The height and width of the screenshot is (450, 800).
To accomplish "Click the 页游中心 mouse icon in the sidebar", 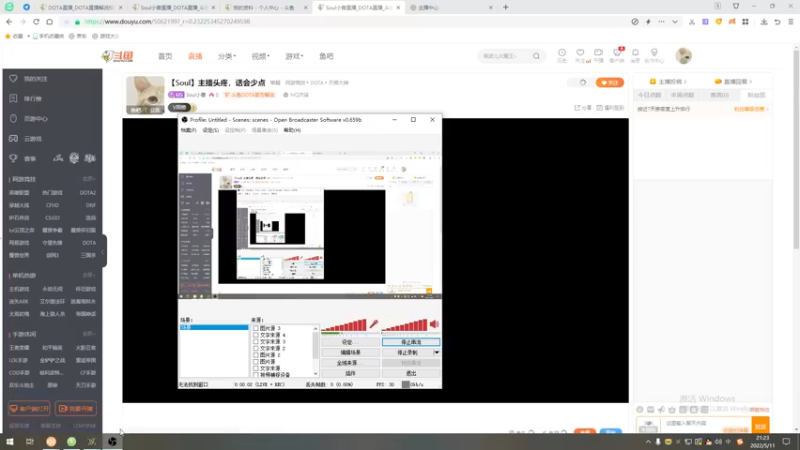I will pyautogui.click(x=13, y=118).
